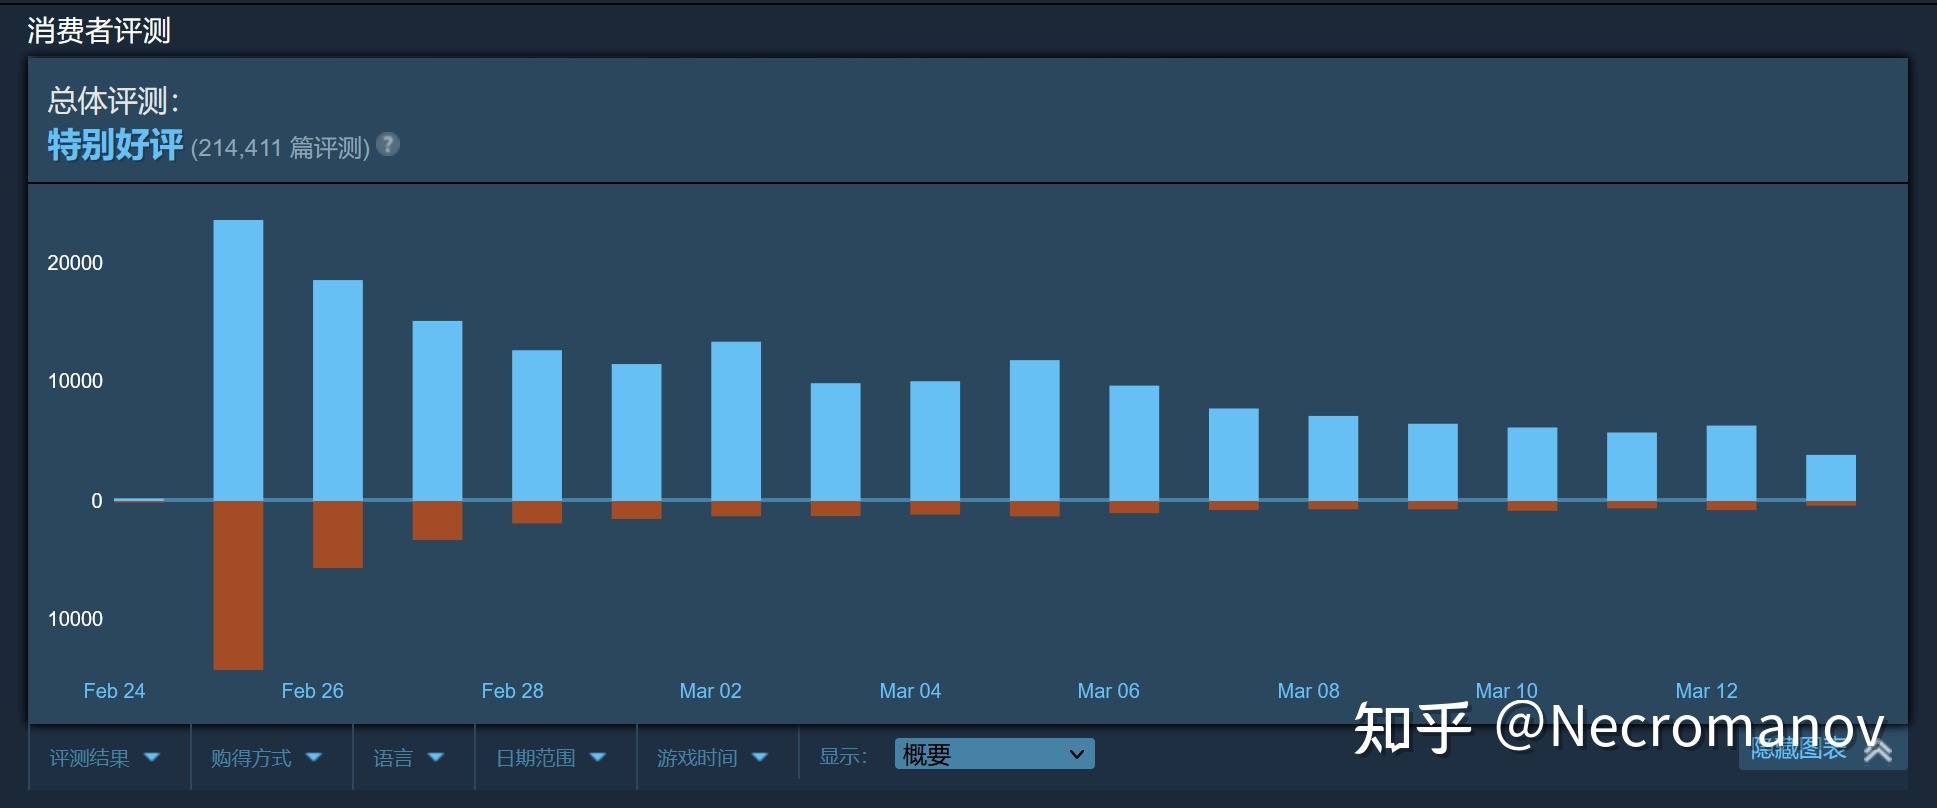The width and height of the screenshot is (1937, 808).
Task: Click the blue bar above Feb 28
Action: tap(537, 425)
